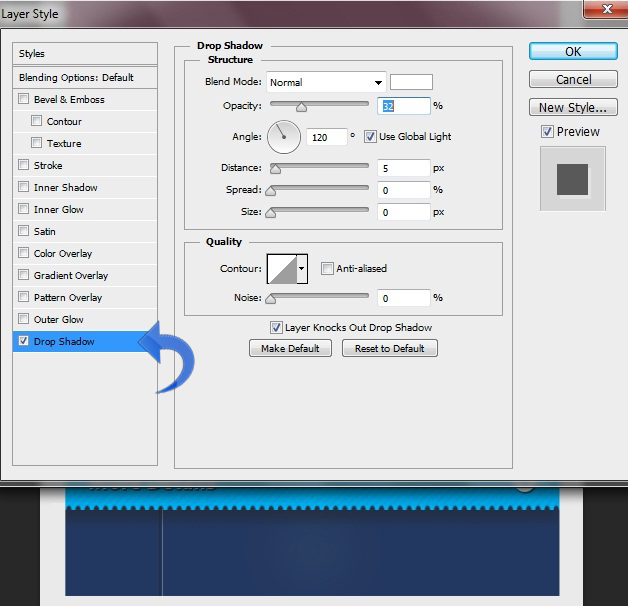Enable the Color Overlay checkbox
Viewport: 628px width, 606px height.
point(24,253)
